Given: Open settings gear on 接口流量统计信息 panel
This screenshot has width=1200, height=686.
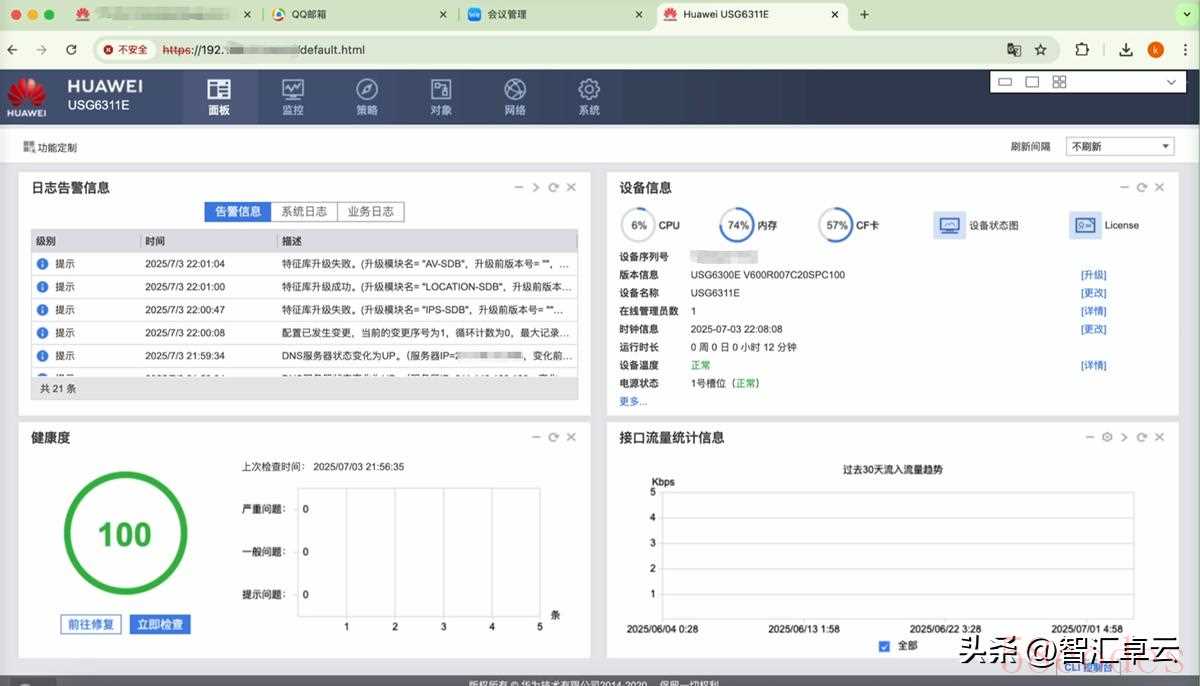Looking at the screenshot, I should (x=1107, y=438).
